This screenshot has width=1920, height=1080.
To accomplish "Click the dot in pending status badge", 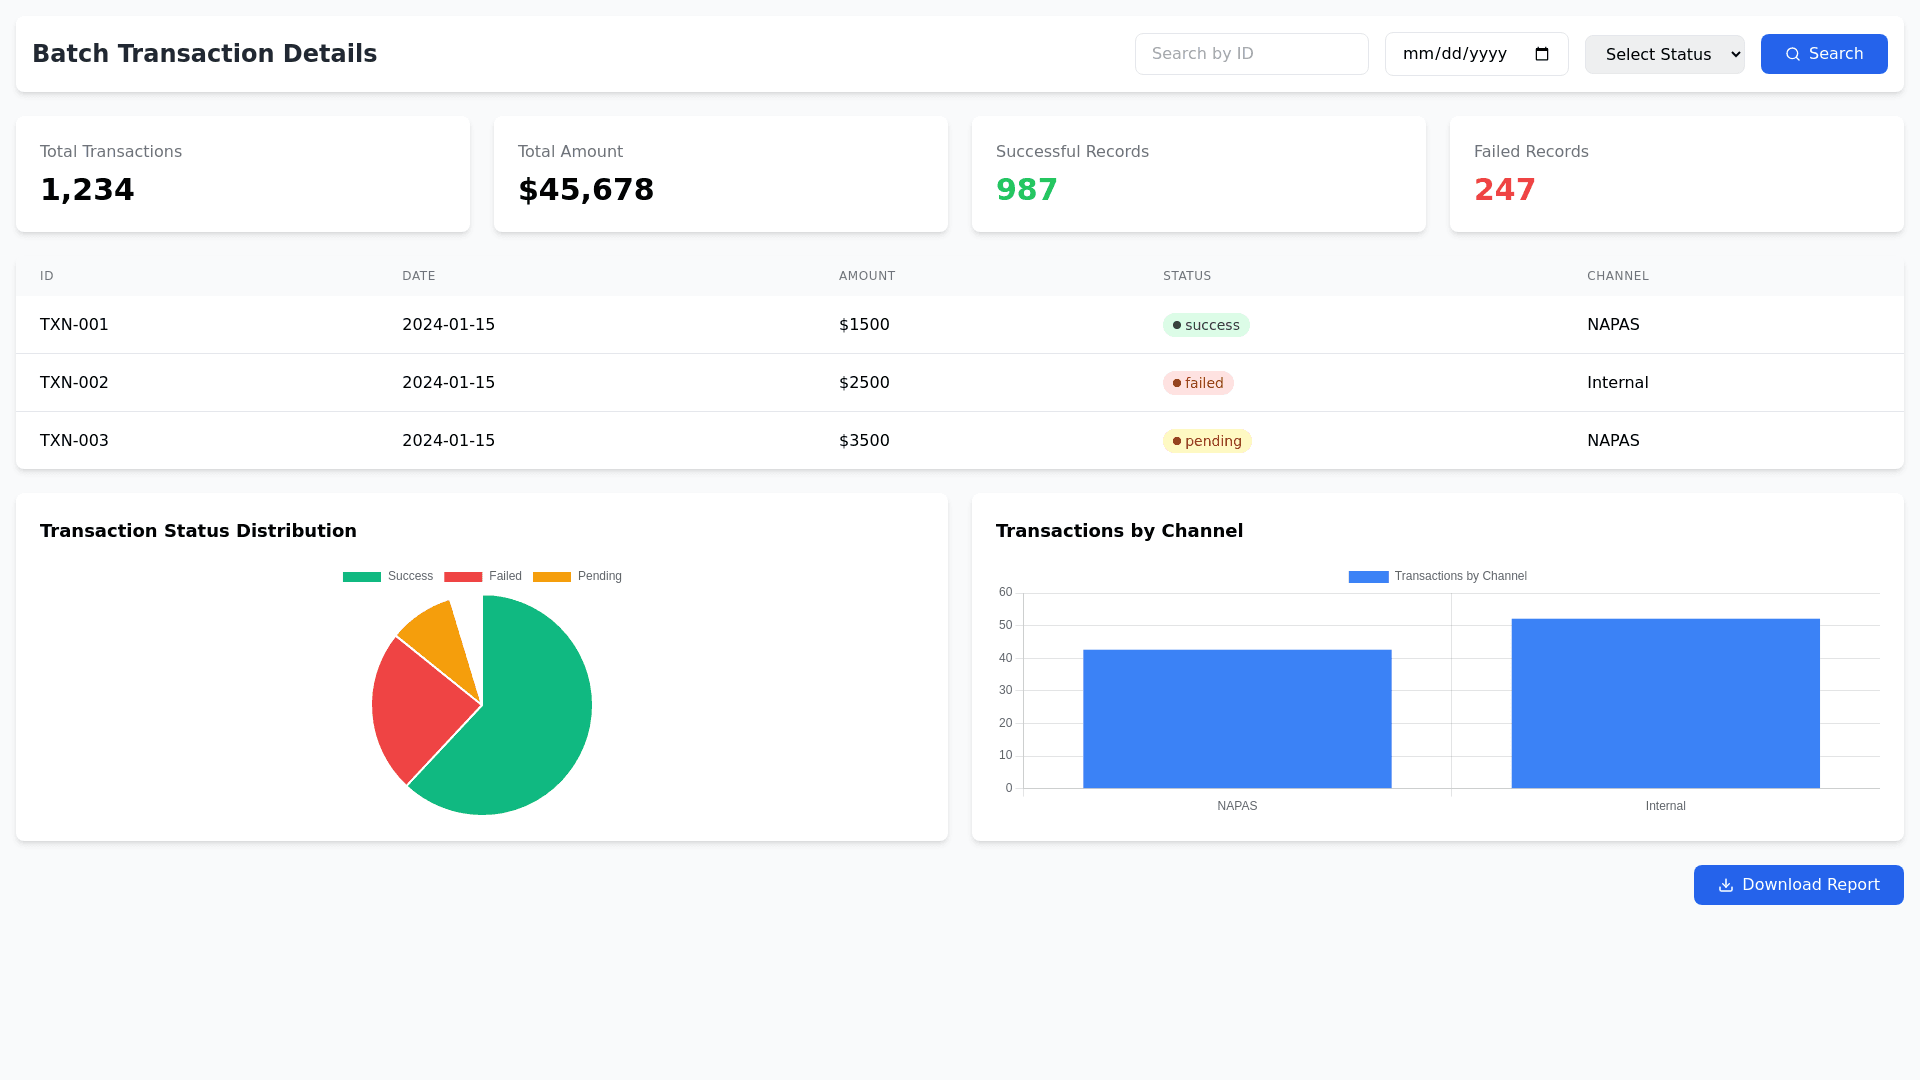I will tap(1177, 441).
